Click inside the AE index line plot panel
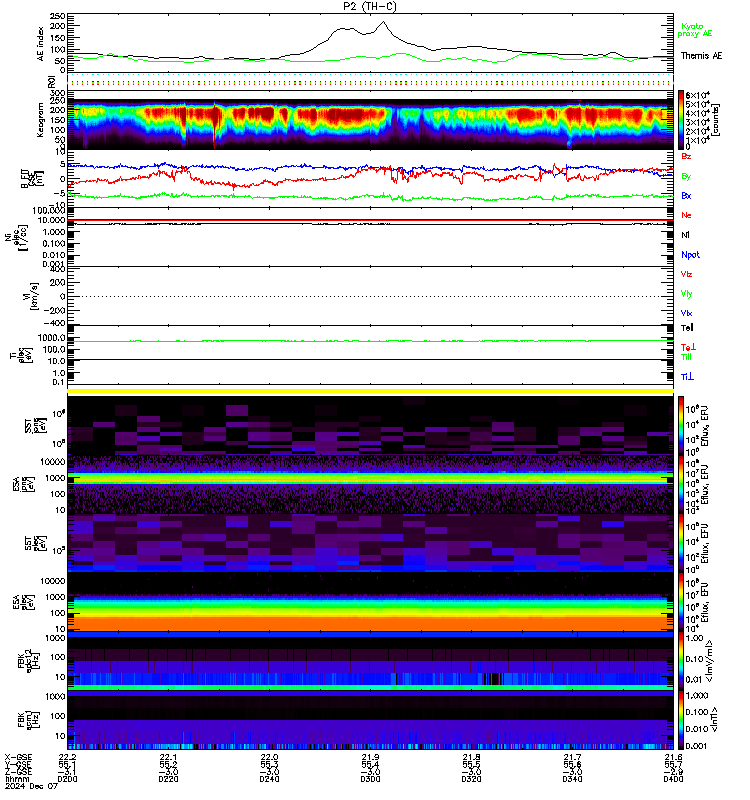This screenshot has height=800, width=750. tap(370, 43)
